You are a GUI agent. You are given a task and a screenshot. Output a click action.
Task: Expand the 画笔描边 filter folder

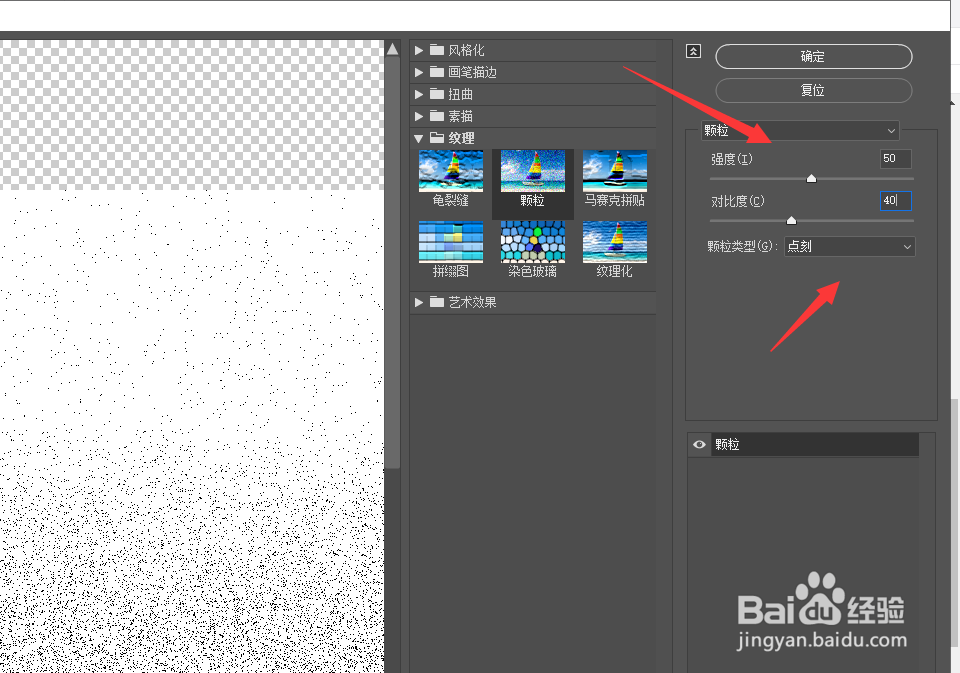tap(419, 72)
